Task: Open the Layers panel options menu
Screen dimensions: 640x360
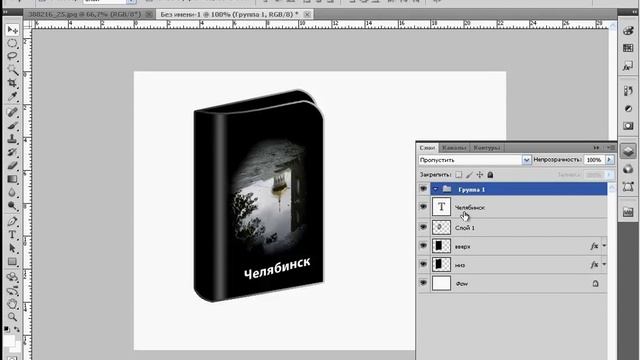Action: coord(611,148)
